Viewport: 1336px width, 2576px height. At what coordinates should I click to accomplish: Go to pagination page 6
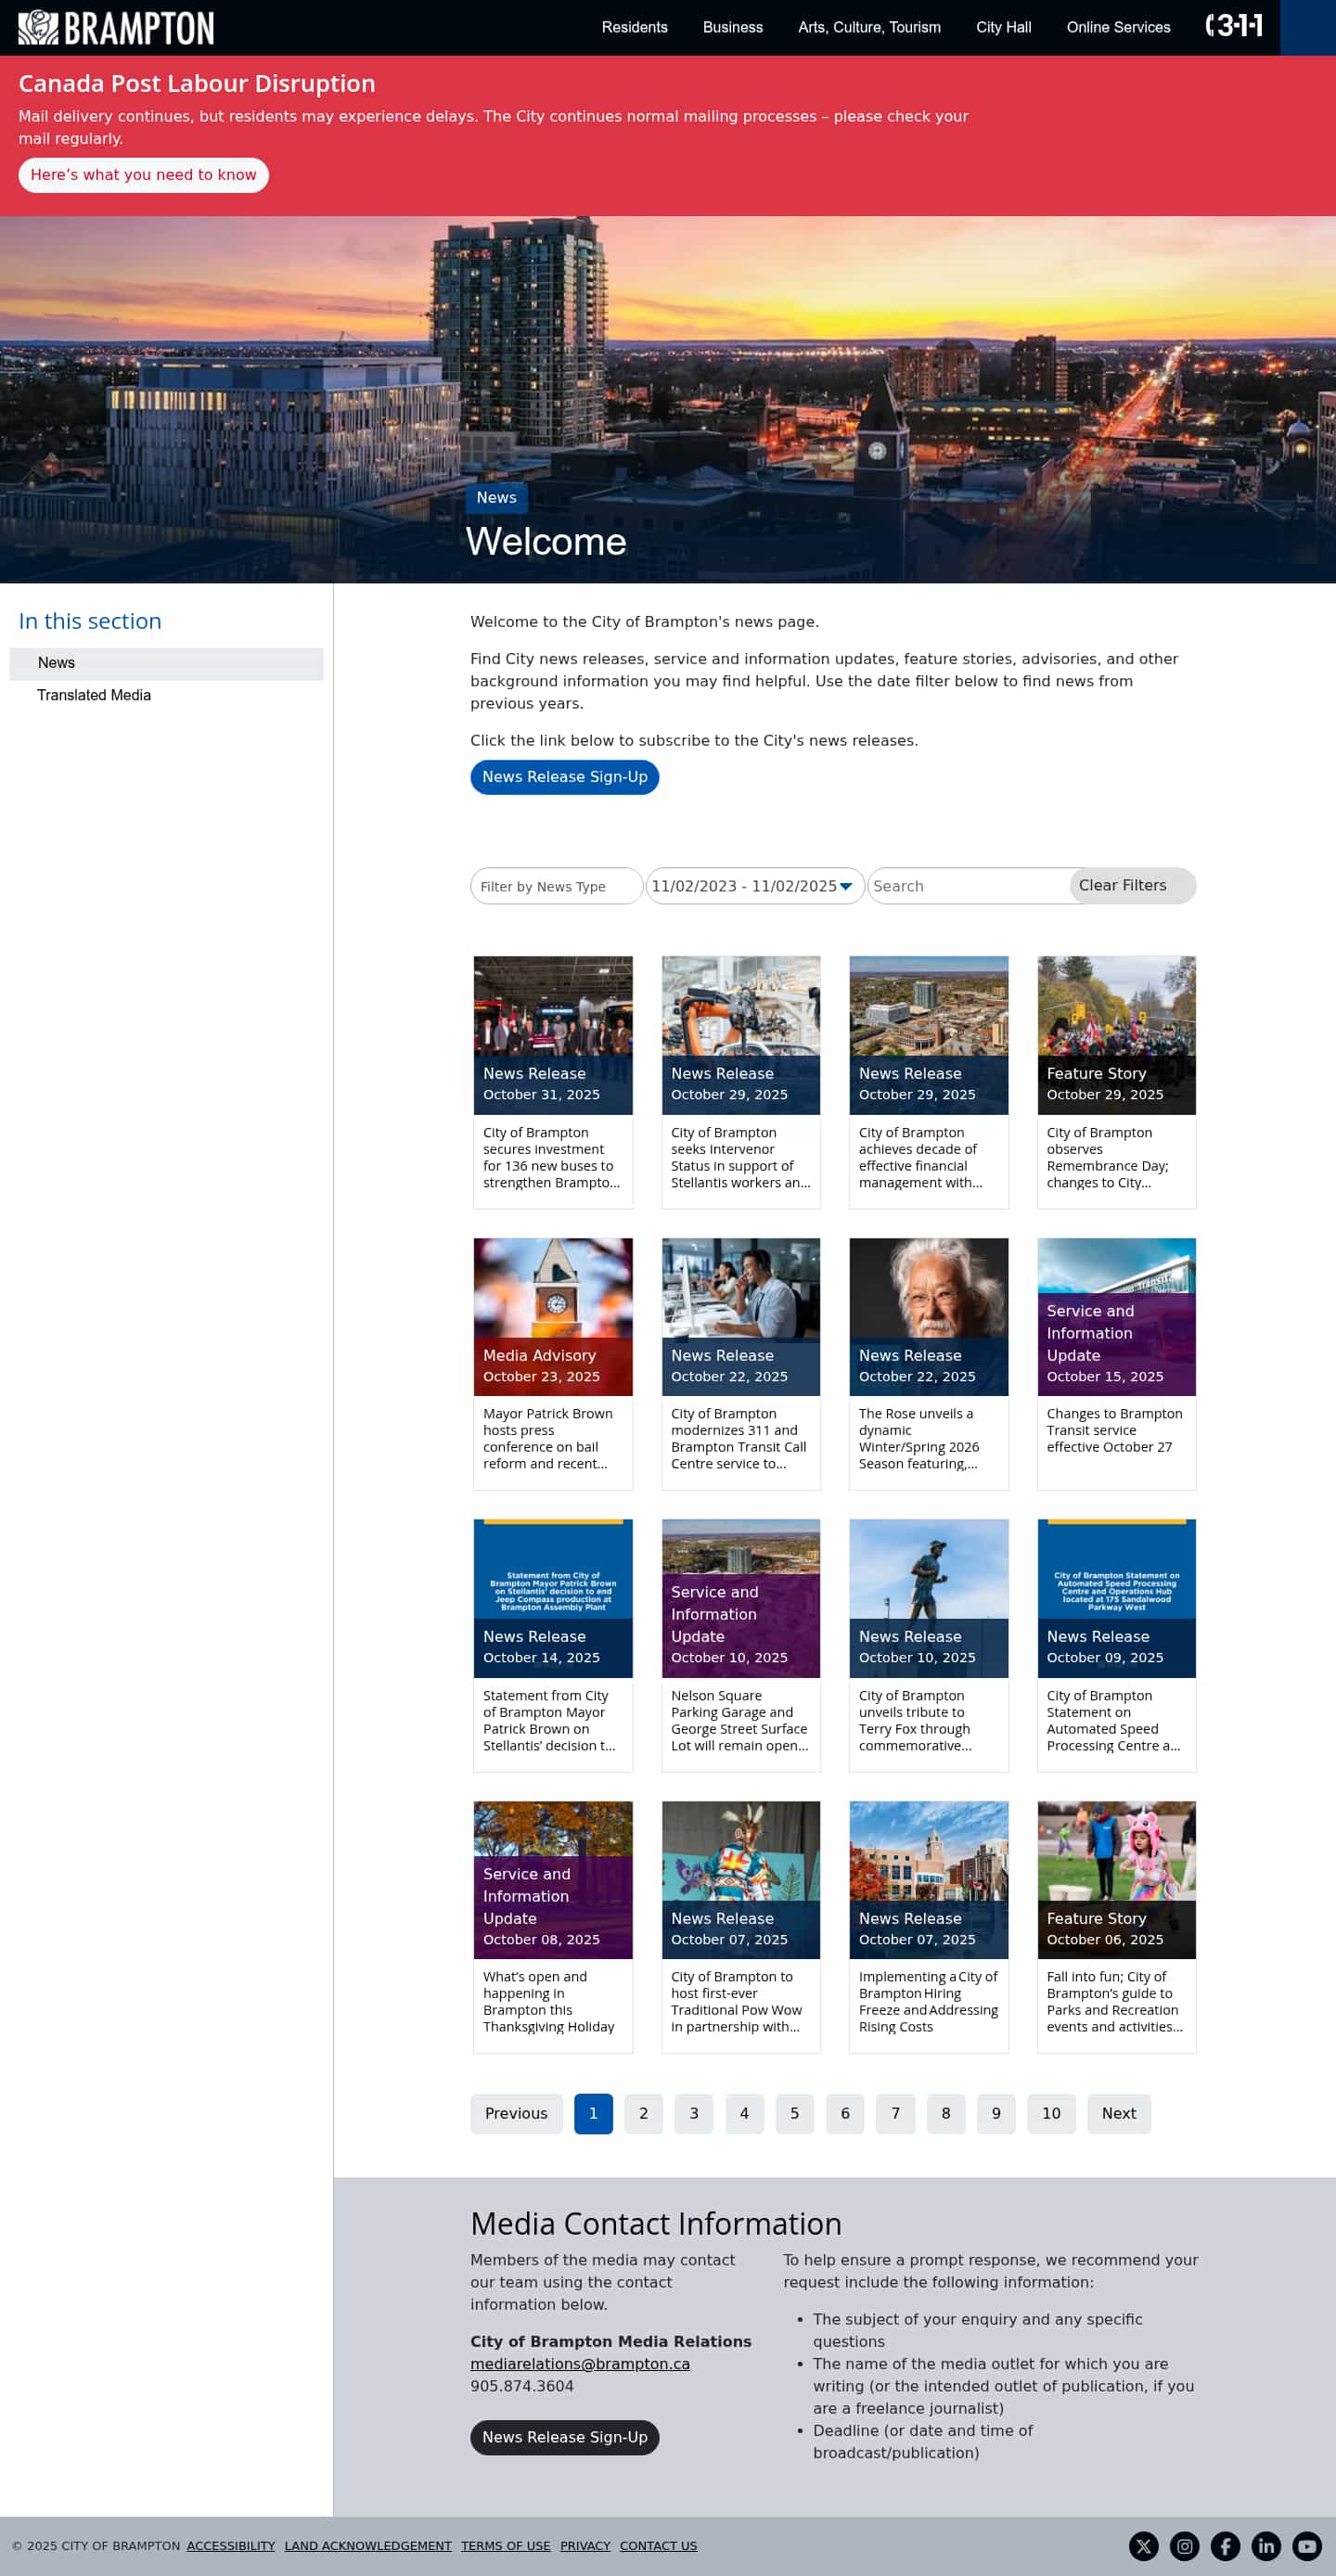click(845, 2114)
